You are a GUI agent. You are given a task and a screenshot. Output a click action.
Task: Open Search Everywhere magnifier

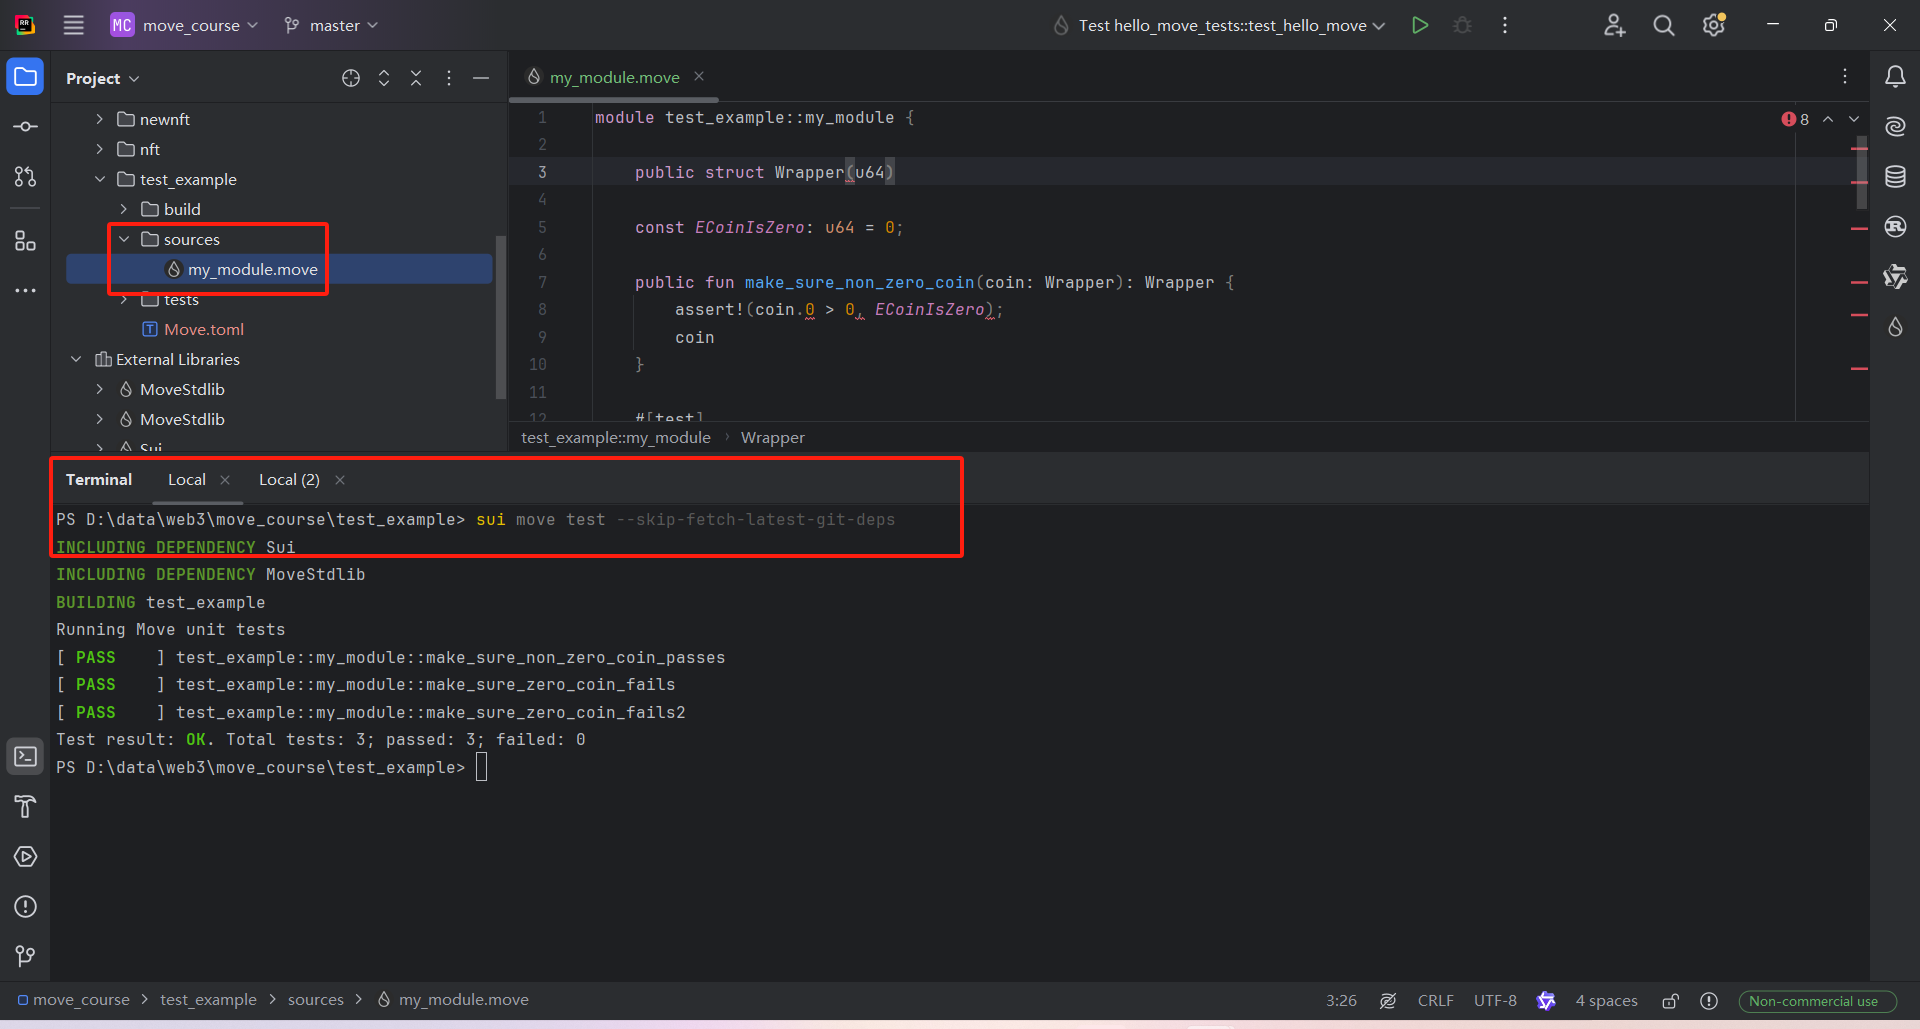[1664, 25]
